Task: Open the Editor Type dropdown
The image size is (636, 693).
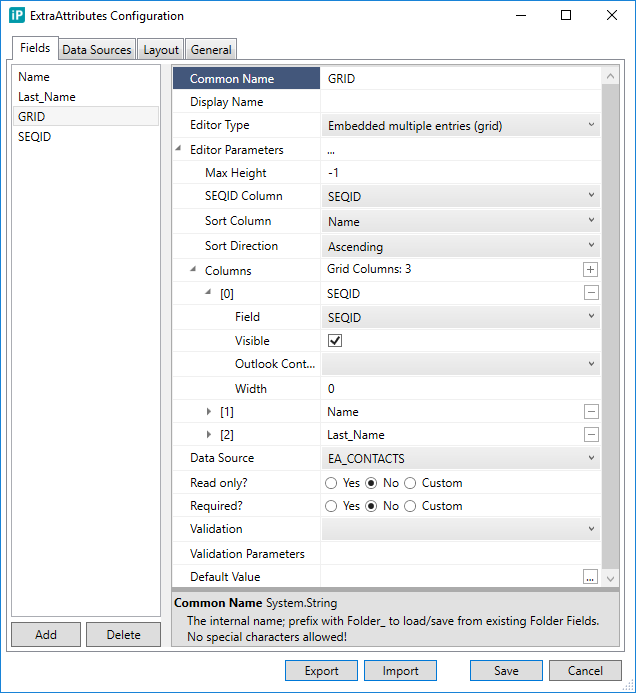Action: pyautogui.click(x=461, y=126)
